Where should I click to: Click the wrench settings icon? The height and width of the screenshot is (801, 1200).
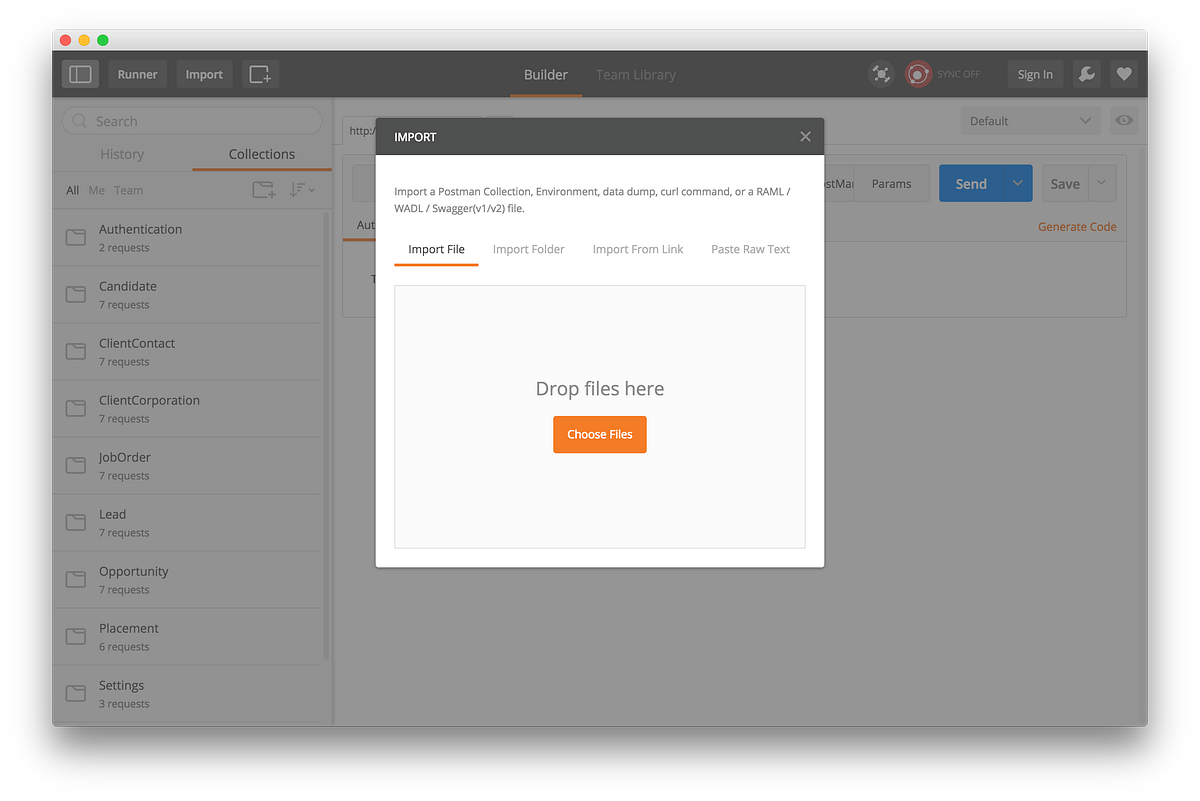click(1086, 74)
